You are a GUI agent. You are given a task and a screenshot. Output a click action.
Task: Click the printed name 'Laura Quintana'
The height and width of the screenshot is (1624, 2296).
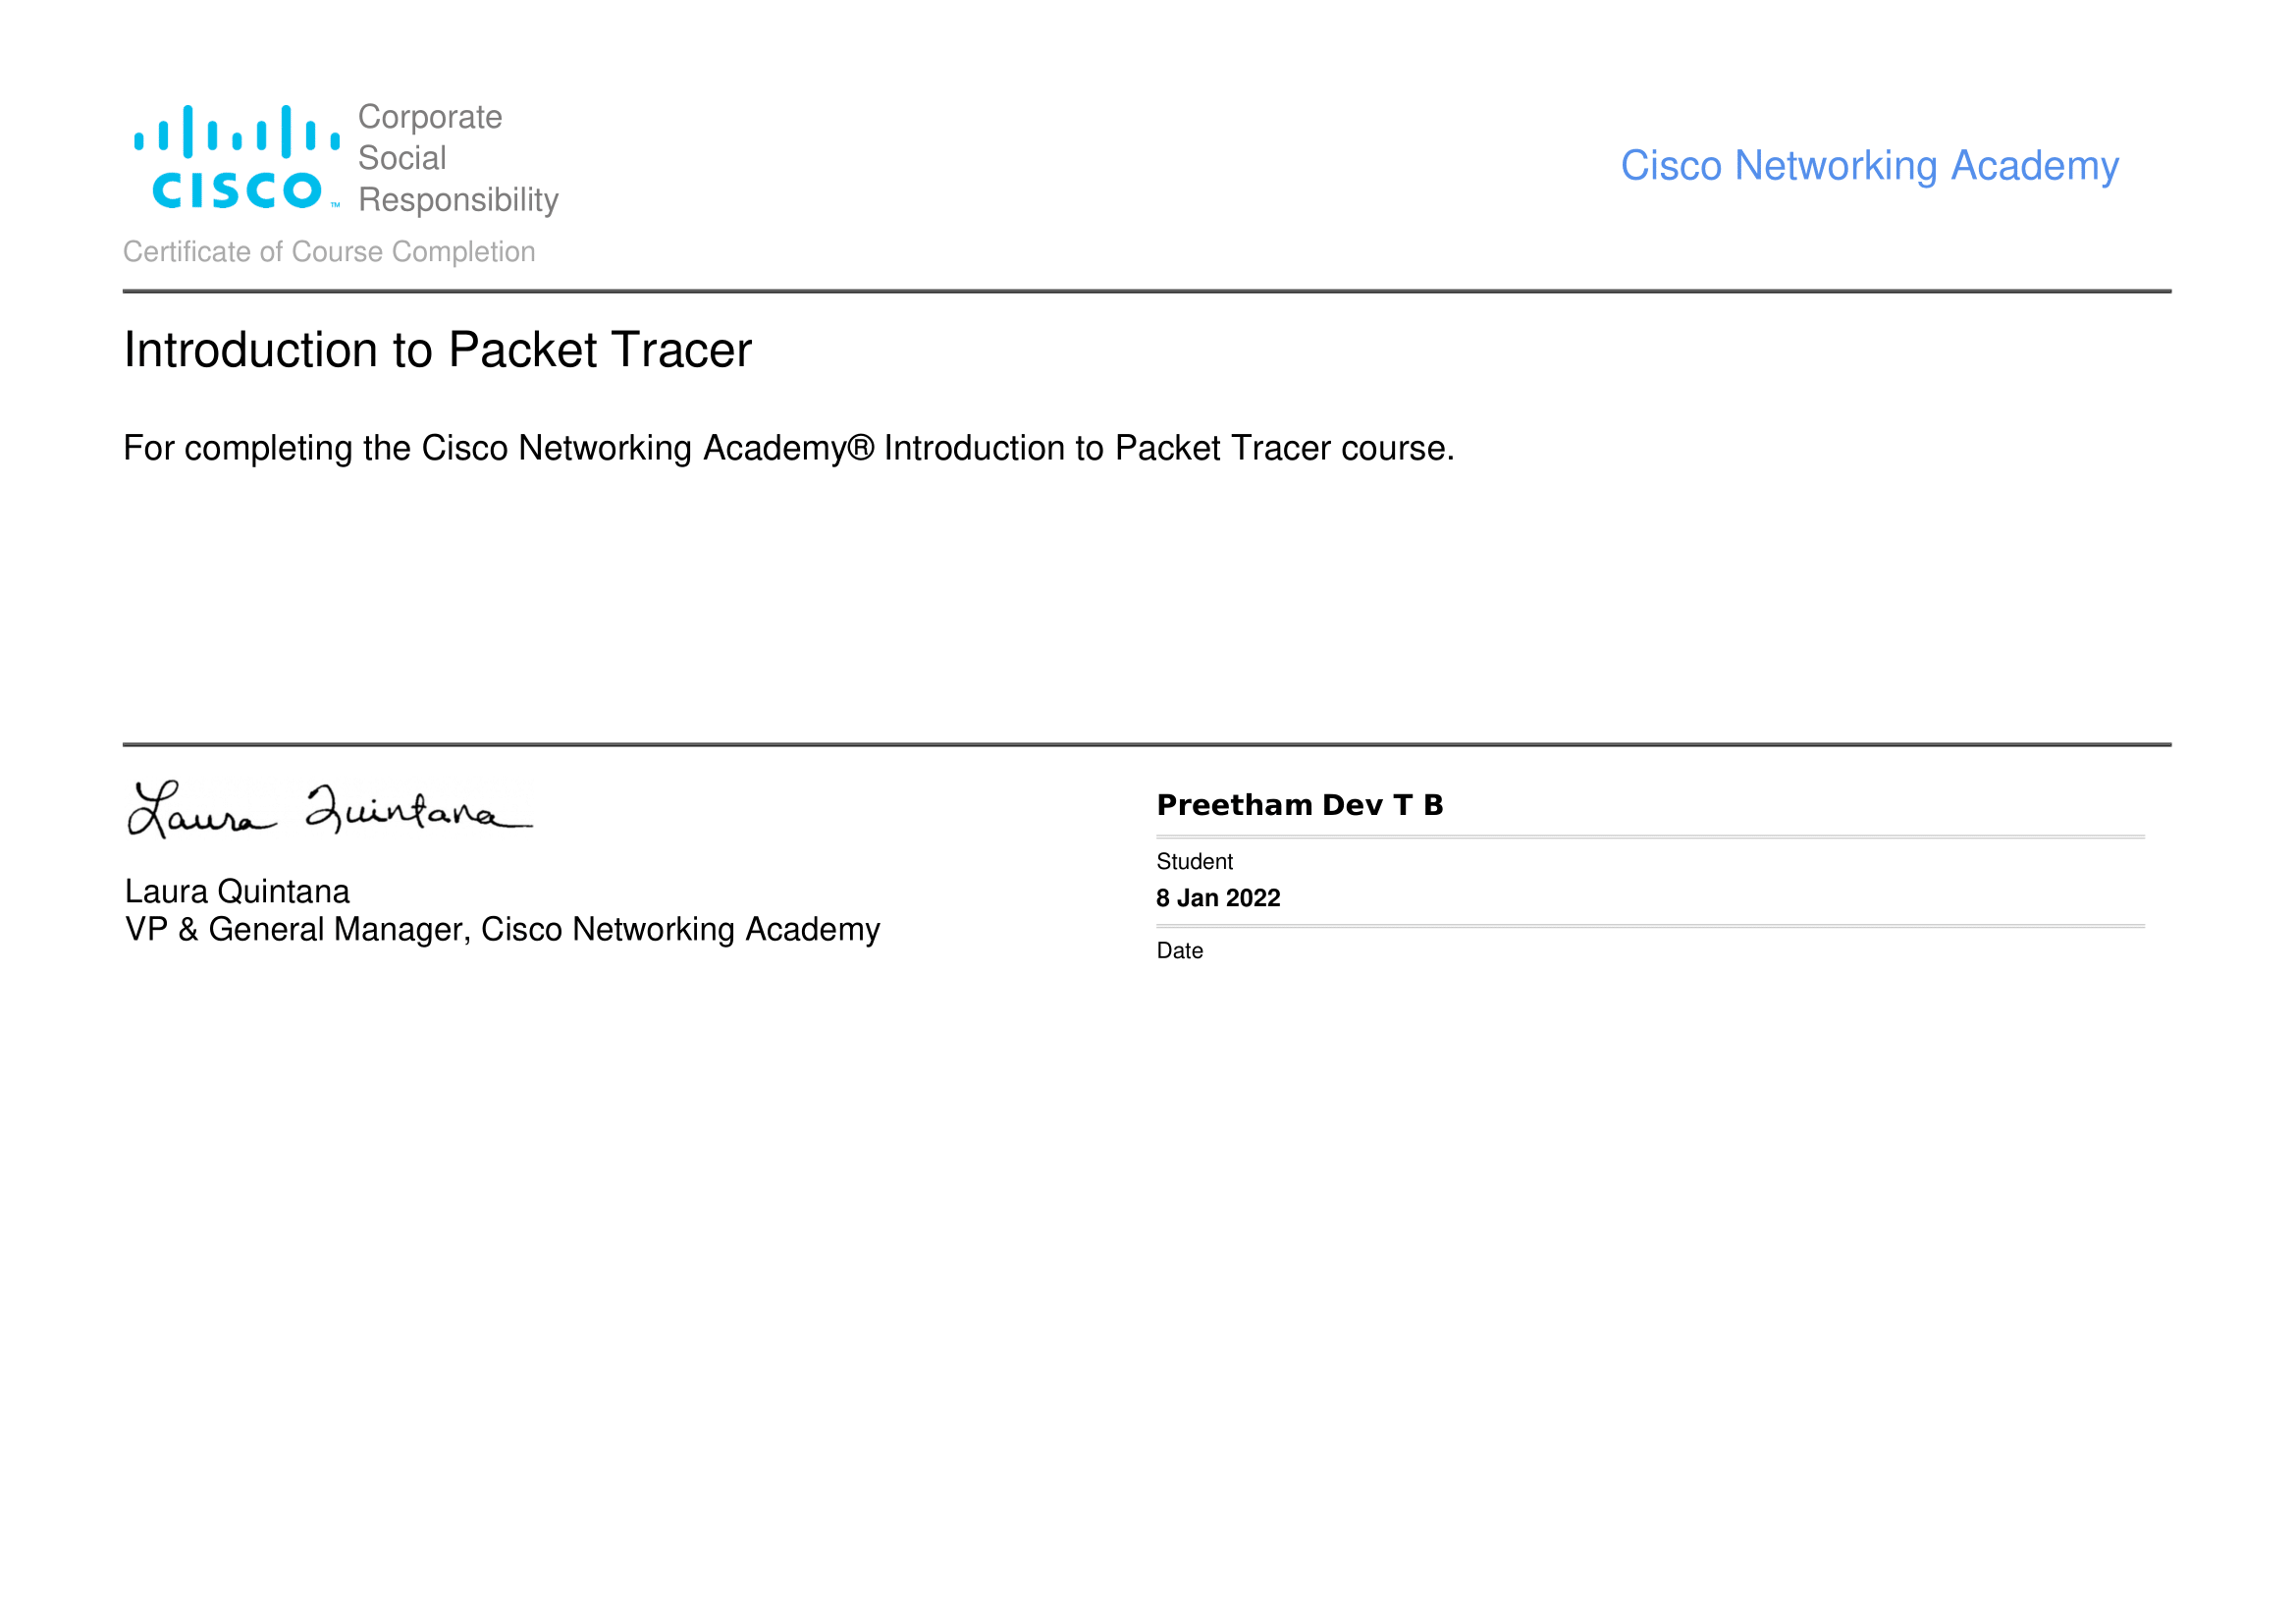pos(237,891)
